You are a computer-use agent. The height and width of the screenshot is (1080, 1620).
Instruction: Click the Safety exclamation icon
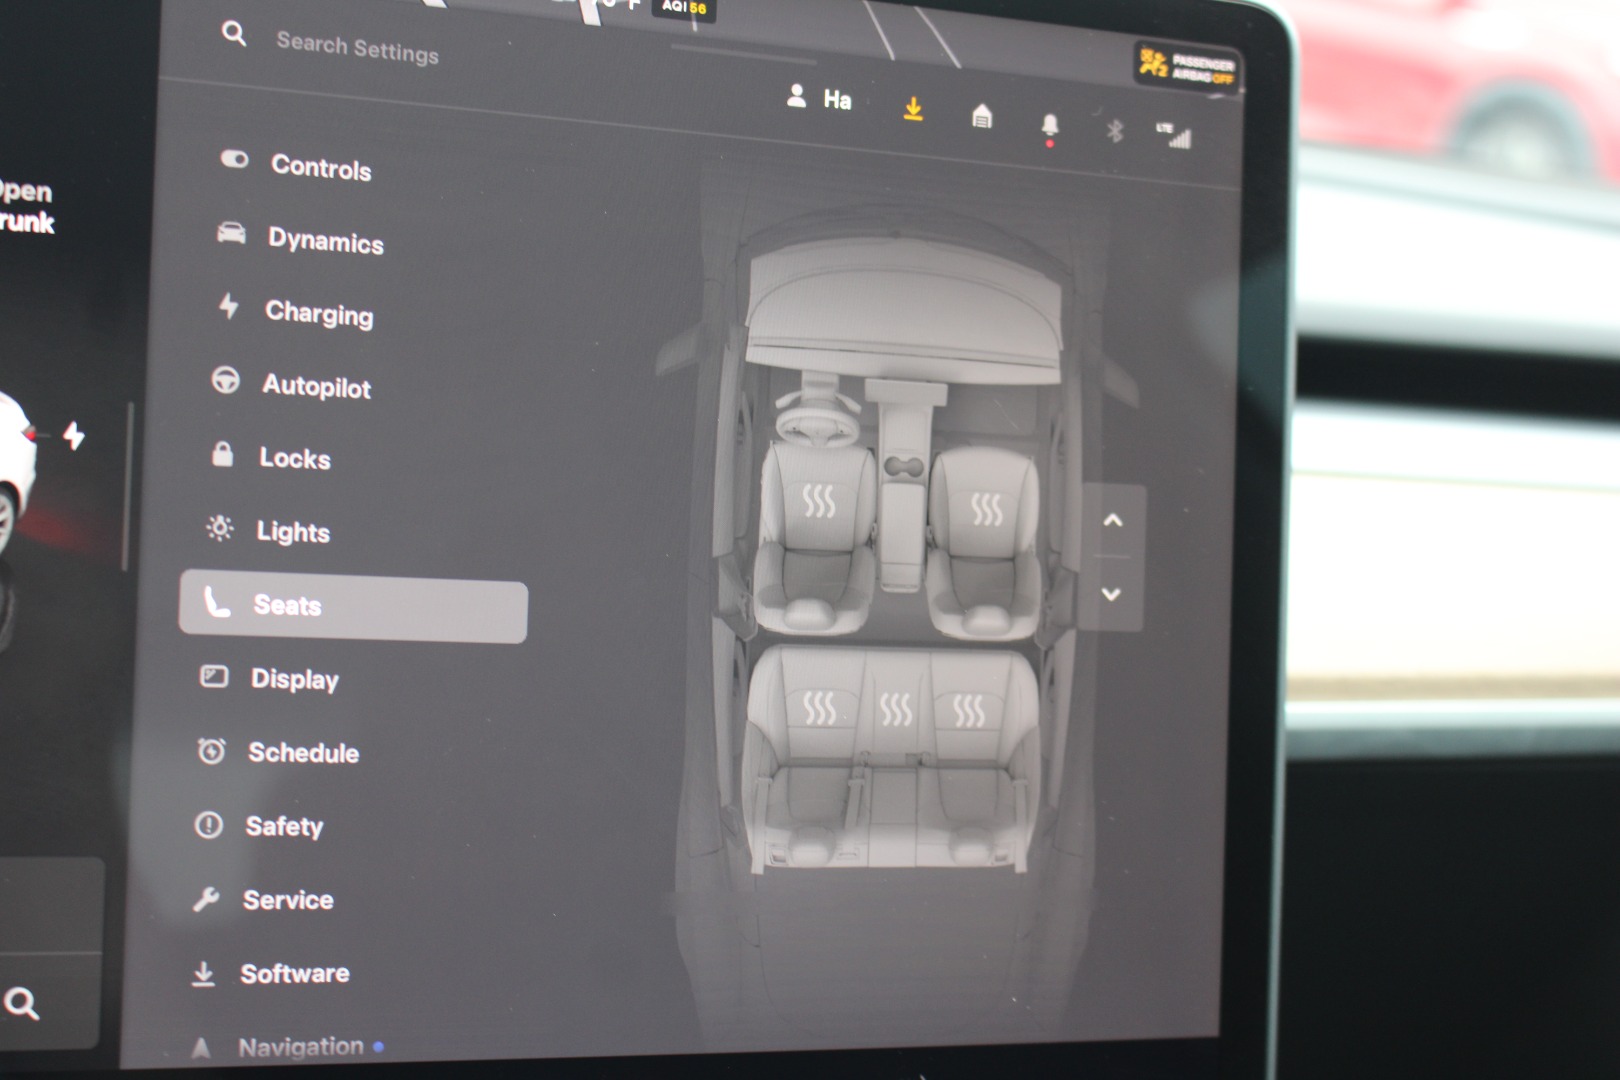[208, 824]
